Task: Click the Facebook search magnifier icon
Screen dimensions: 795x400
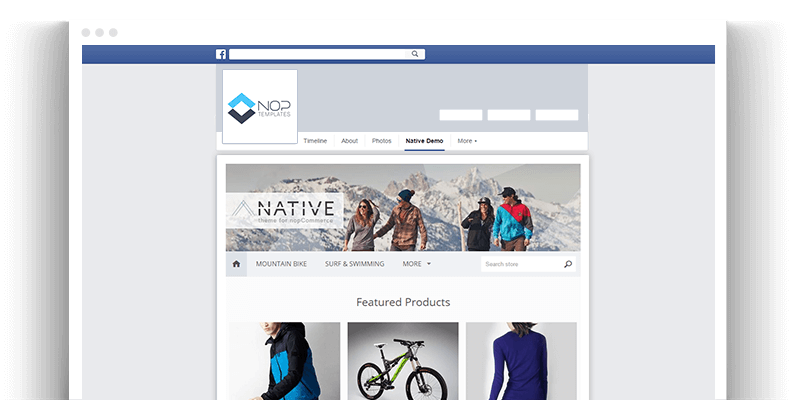Action: 415,54
